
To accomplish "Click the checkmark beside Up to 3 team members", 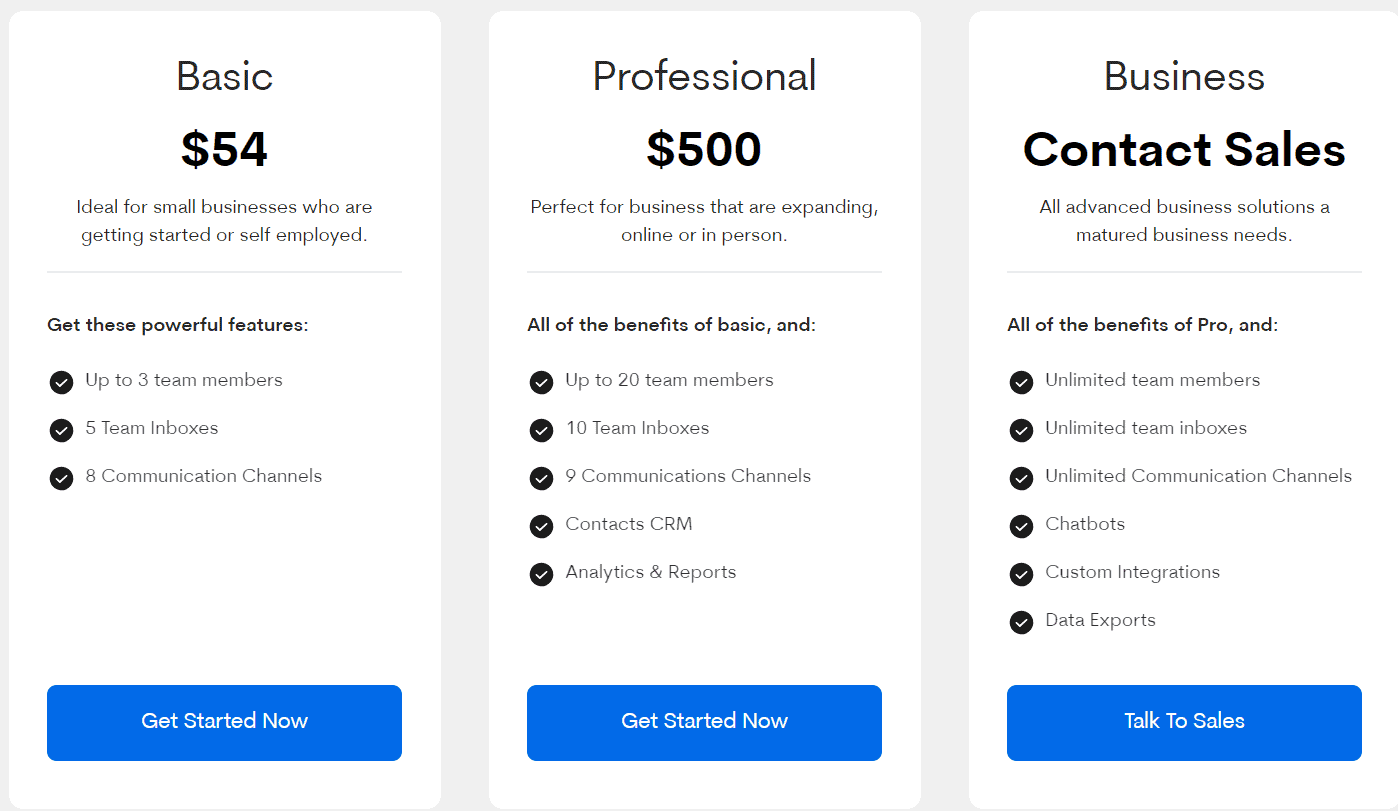I will (x=61, y=382).
